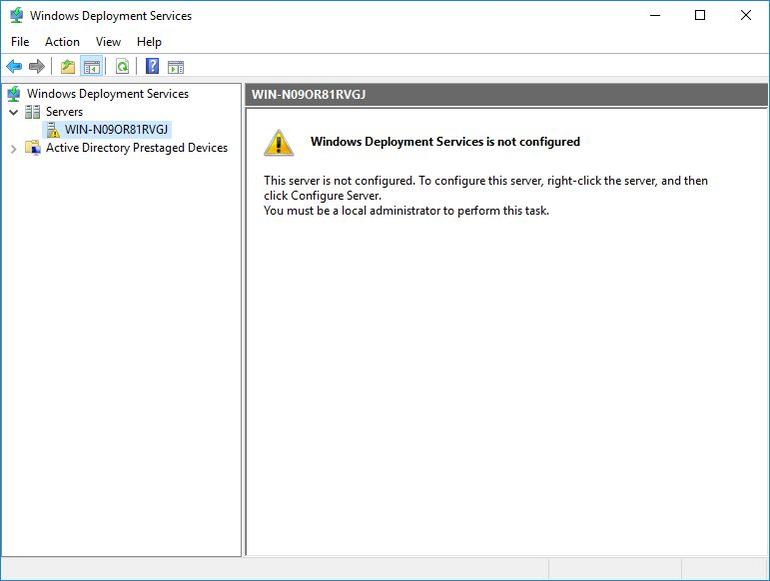Minimize the Windows Deployment Services window

pyautogui.click(x=655, y=15)
